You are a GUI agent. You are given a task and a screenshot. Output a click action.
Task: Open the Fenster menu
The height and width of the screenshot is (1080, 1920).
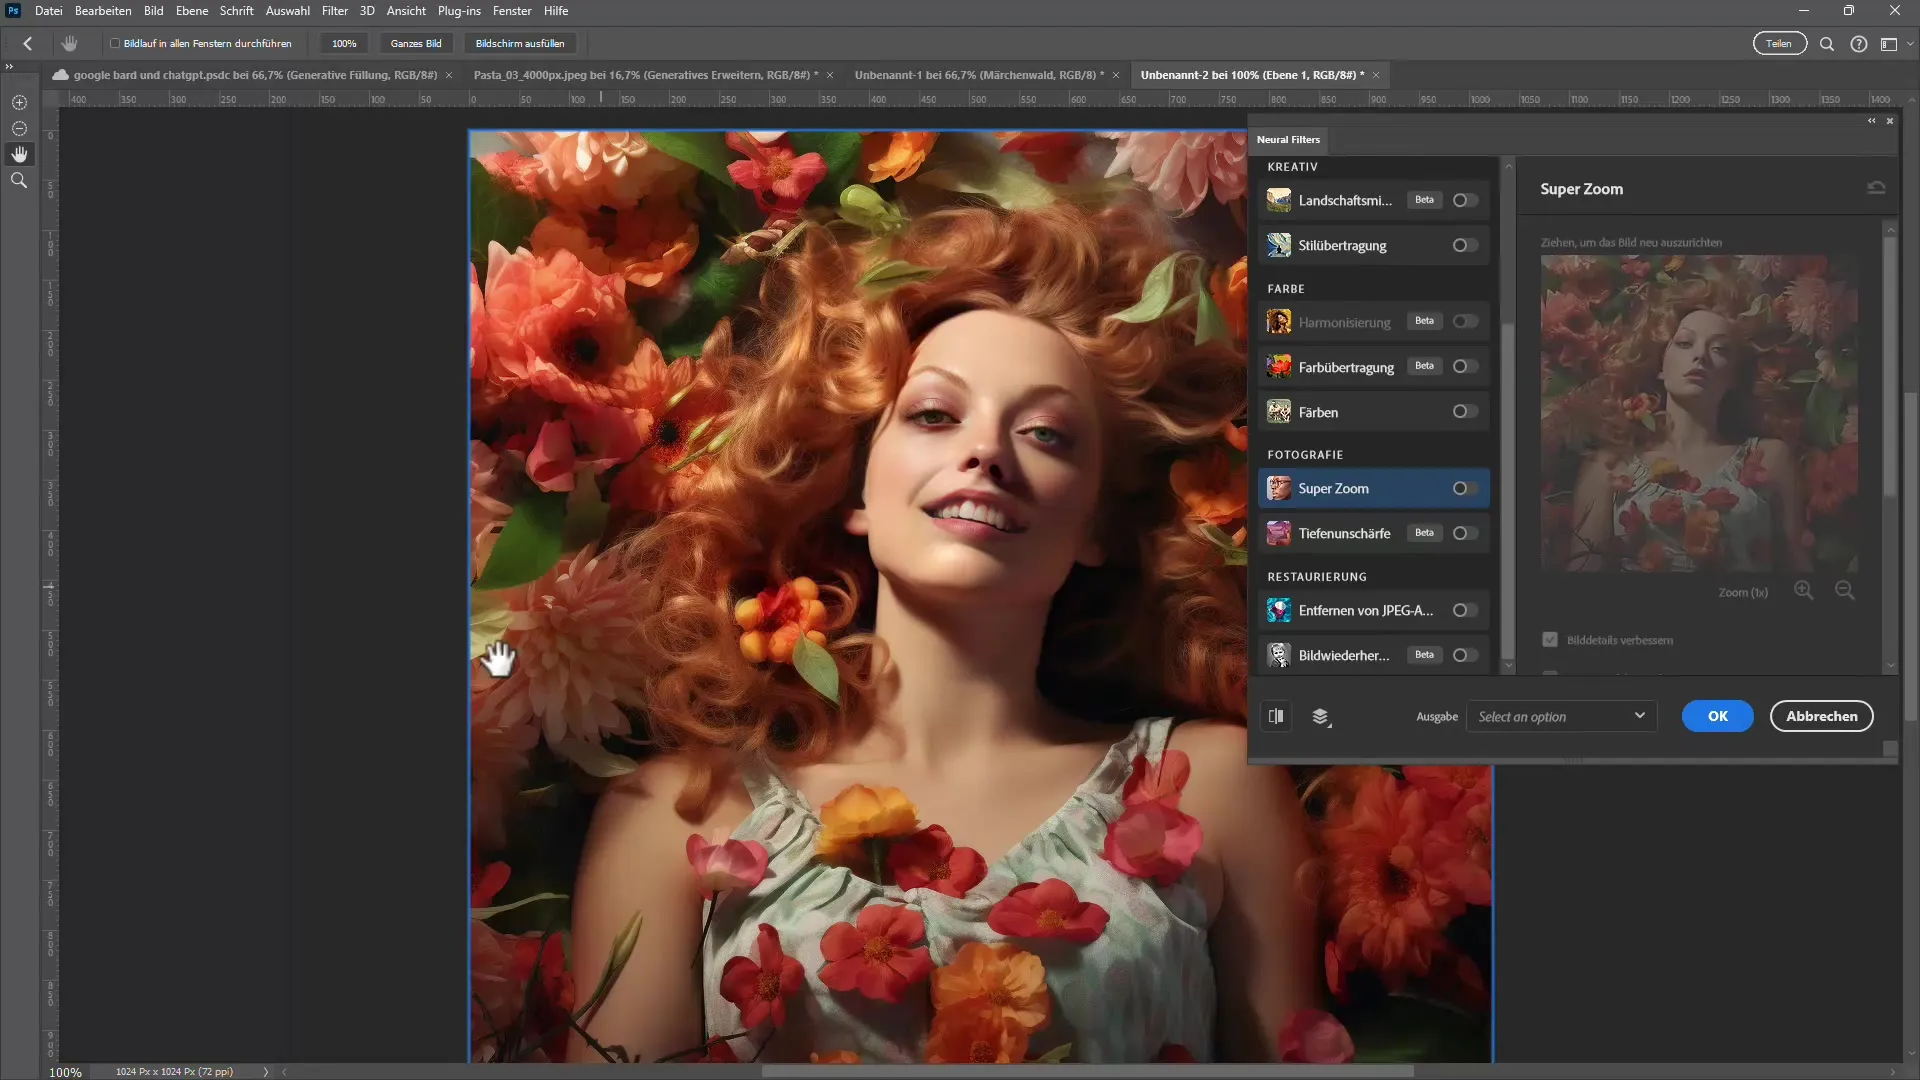(512, 11)
